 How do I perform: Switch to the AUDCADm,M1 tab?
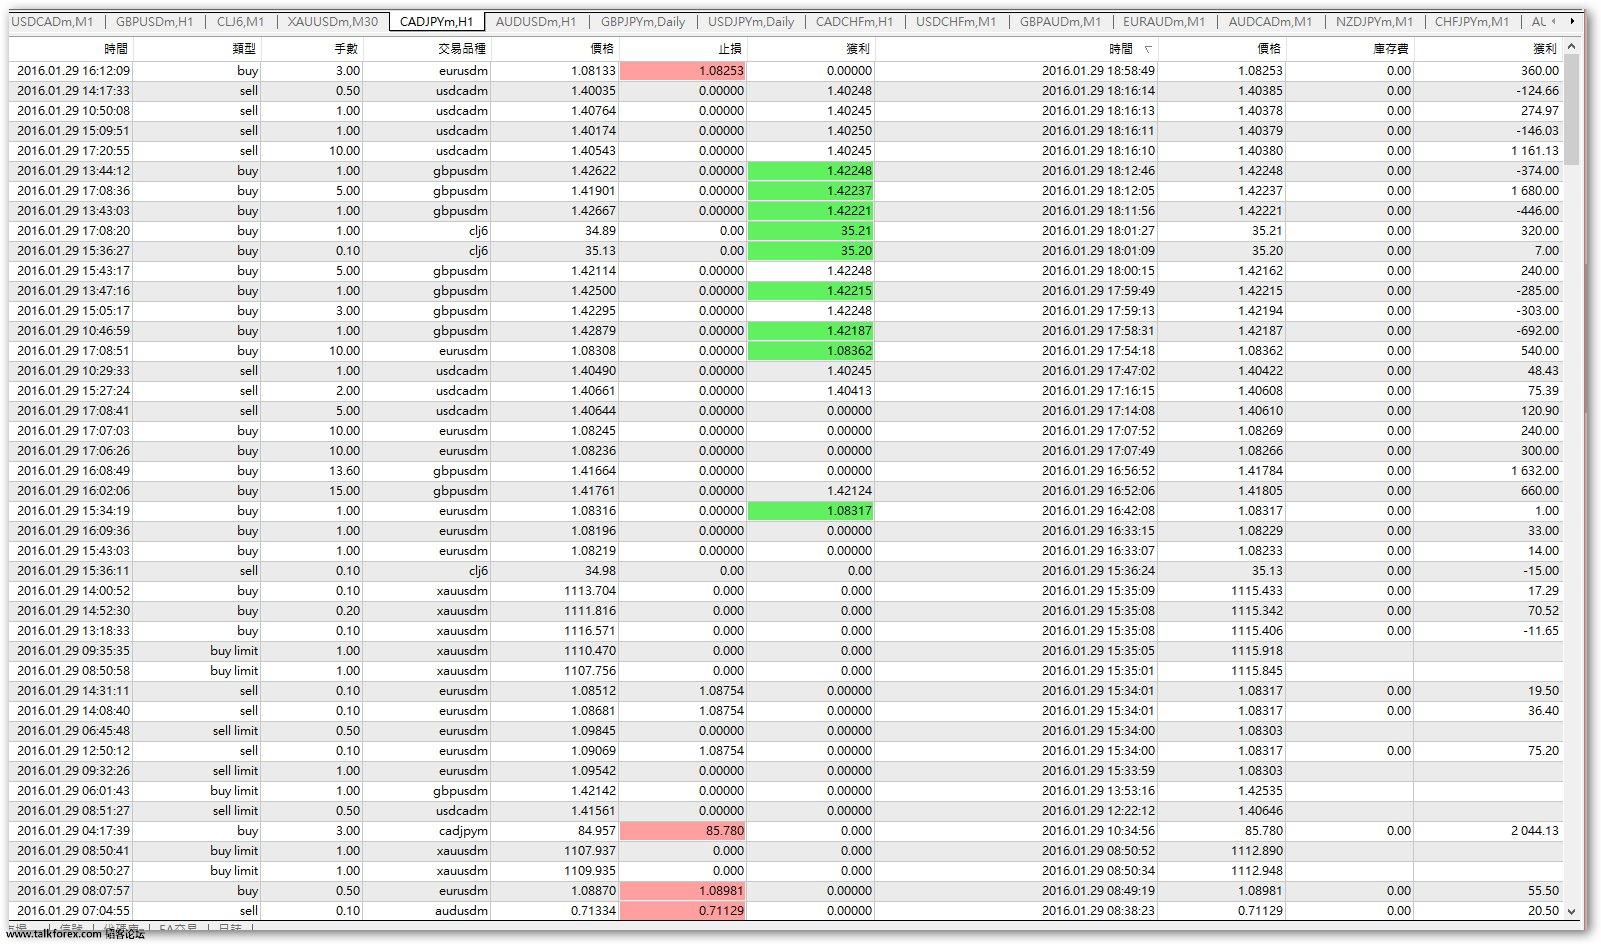[1270, 21]
